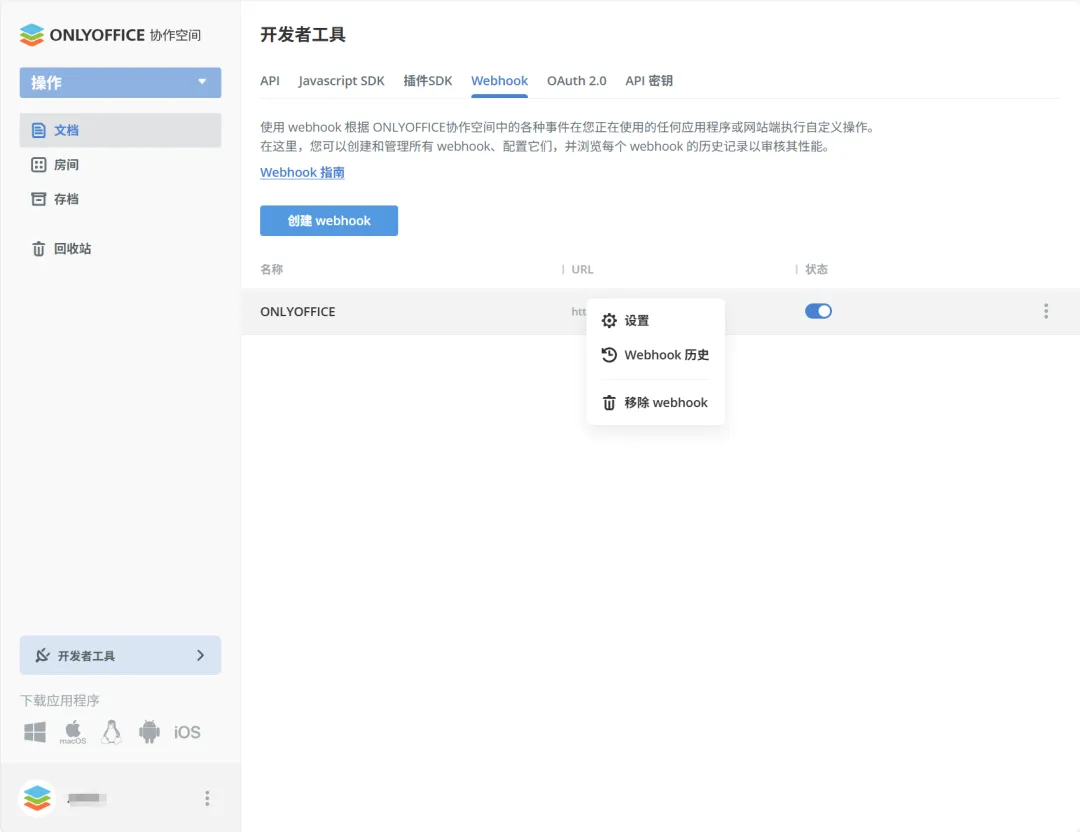
Task: Expand the 开发者工具 developer tools chevron arrow
Action: [200, 655]
